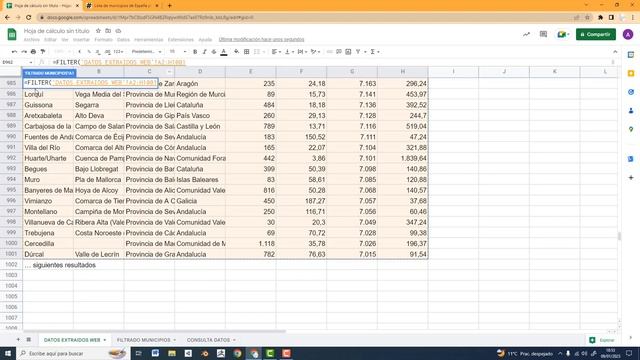
Task: Open the Keep side panel icon
Action: point(631,73)
